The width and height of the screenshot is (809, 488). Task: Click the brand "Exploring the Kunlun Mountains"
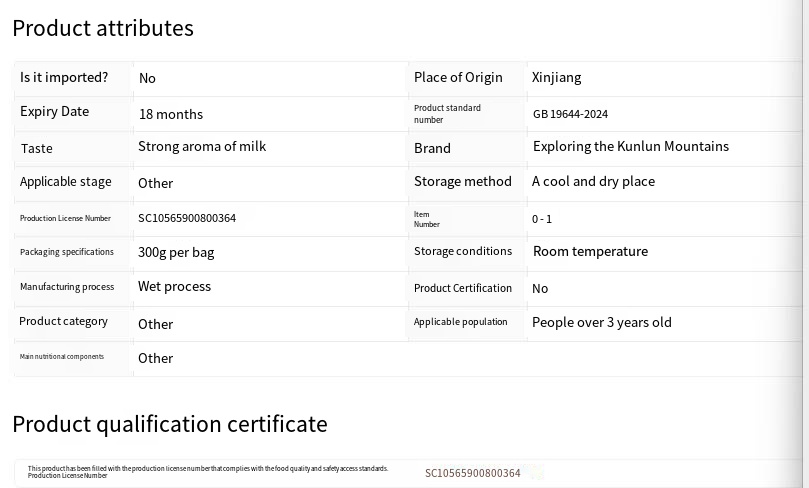(x=630, y=147)
